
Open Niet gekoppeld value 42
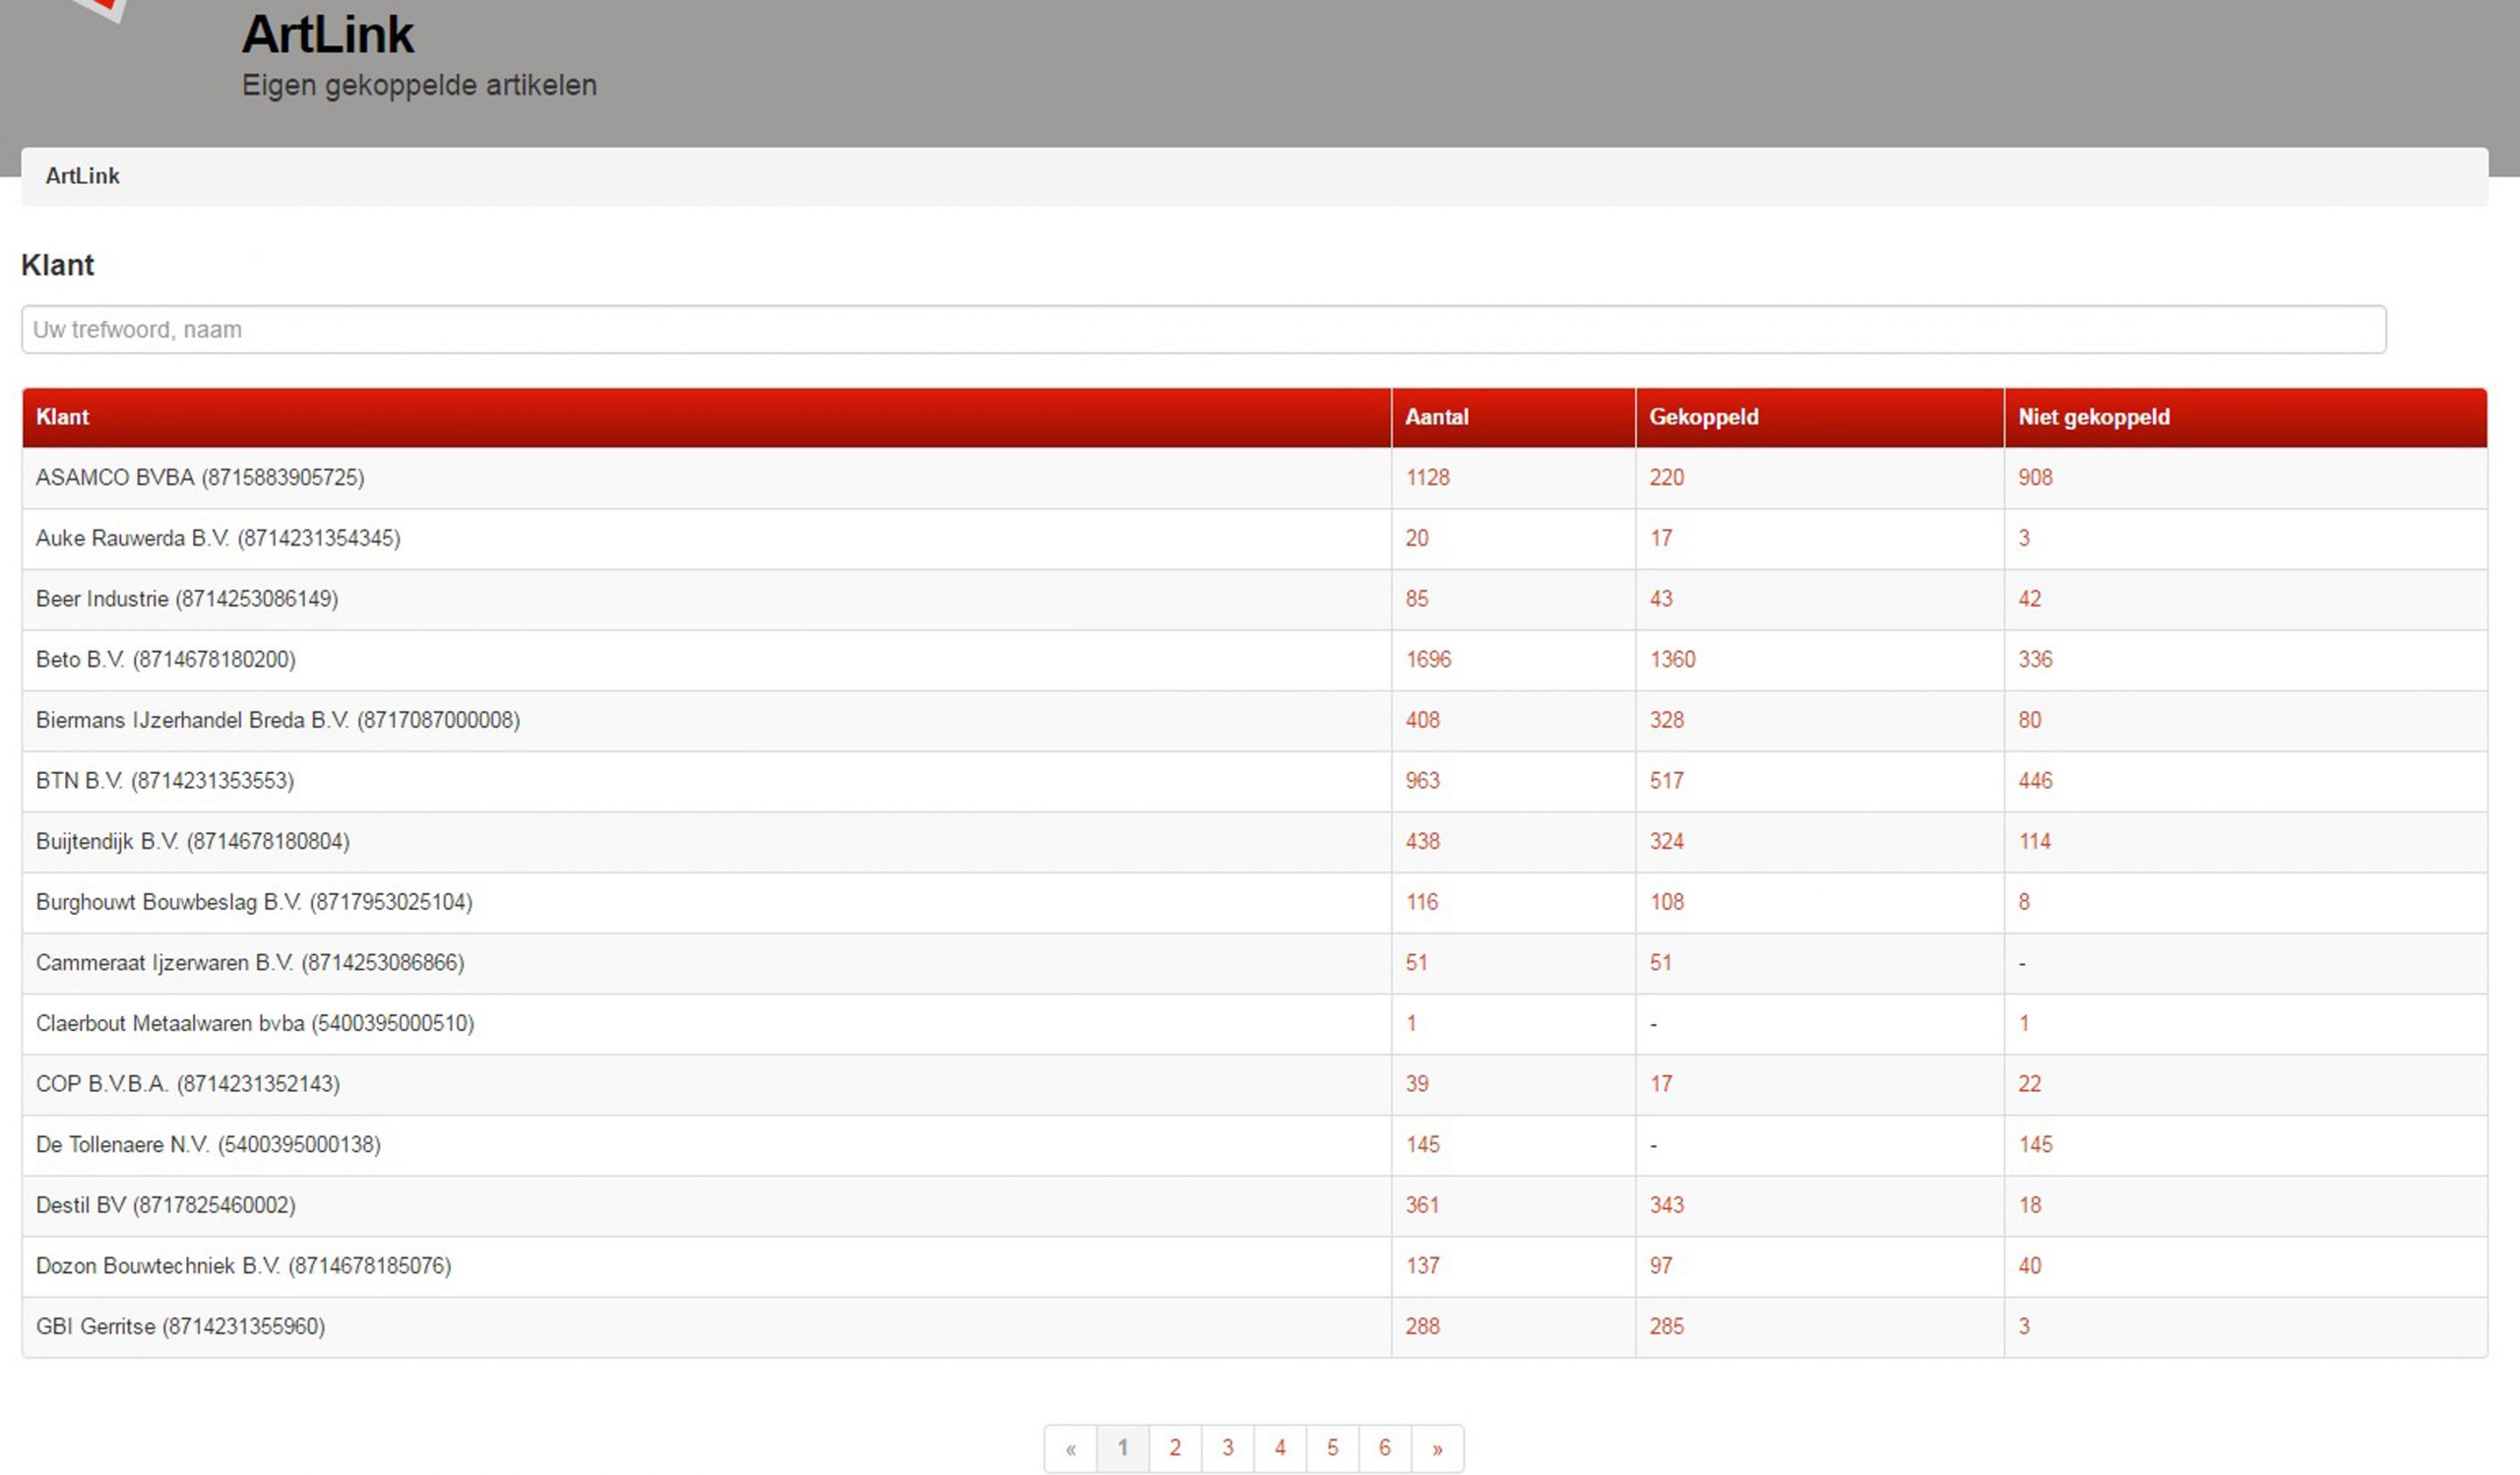point(2029,599)
